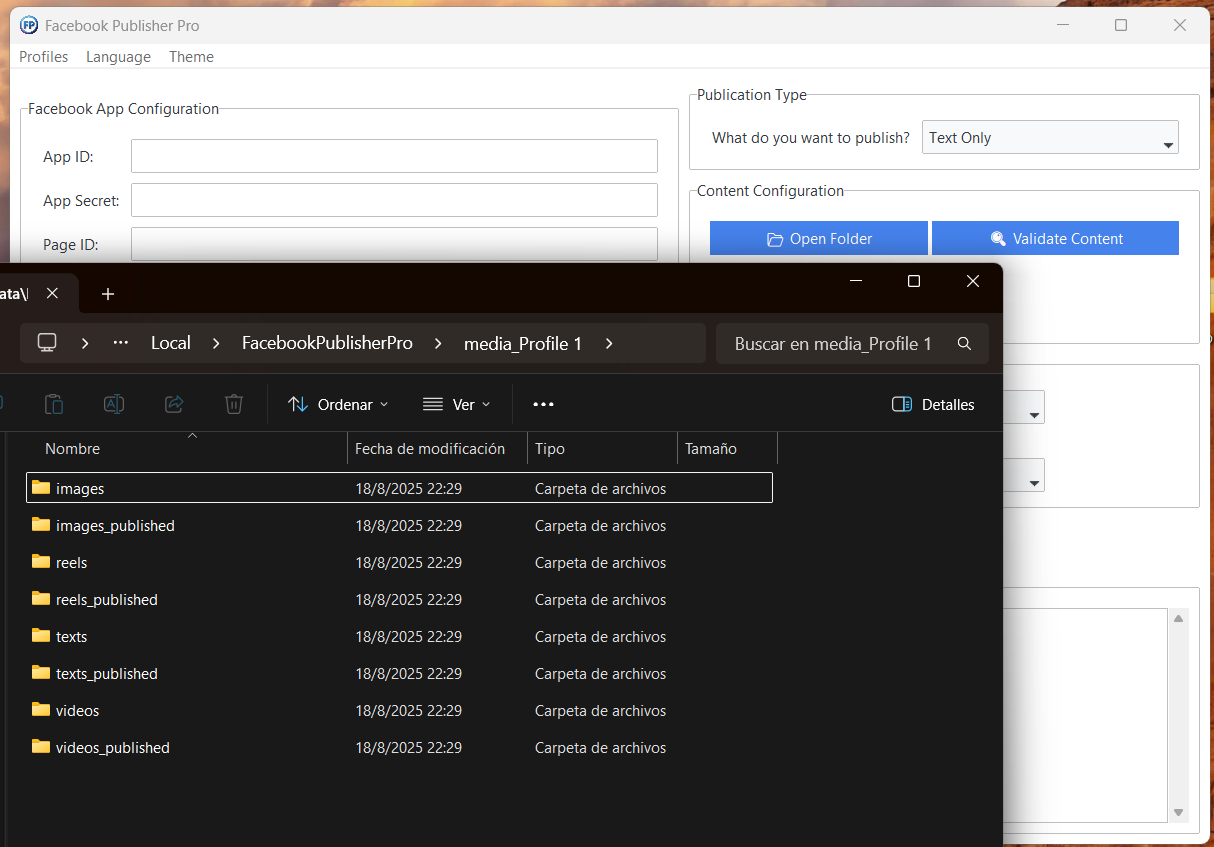The height and width of the screenshot is (847, 1214).
Task: Open the Ordenar sort dropdown
Action: coord(338,404)
